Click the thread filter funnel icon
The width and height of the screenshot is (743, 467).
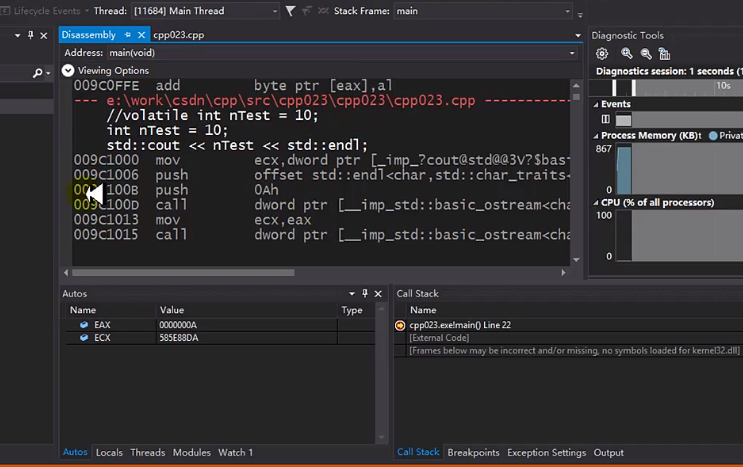(x=290, y=11)
